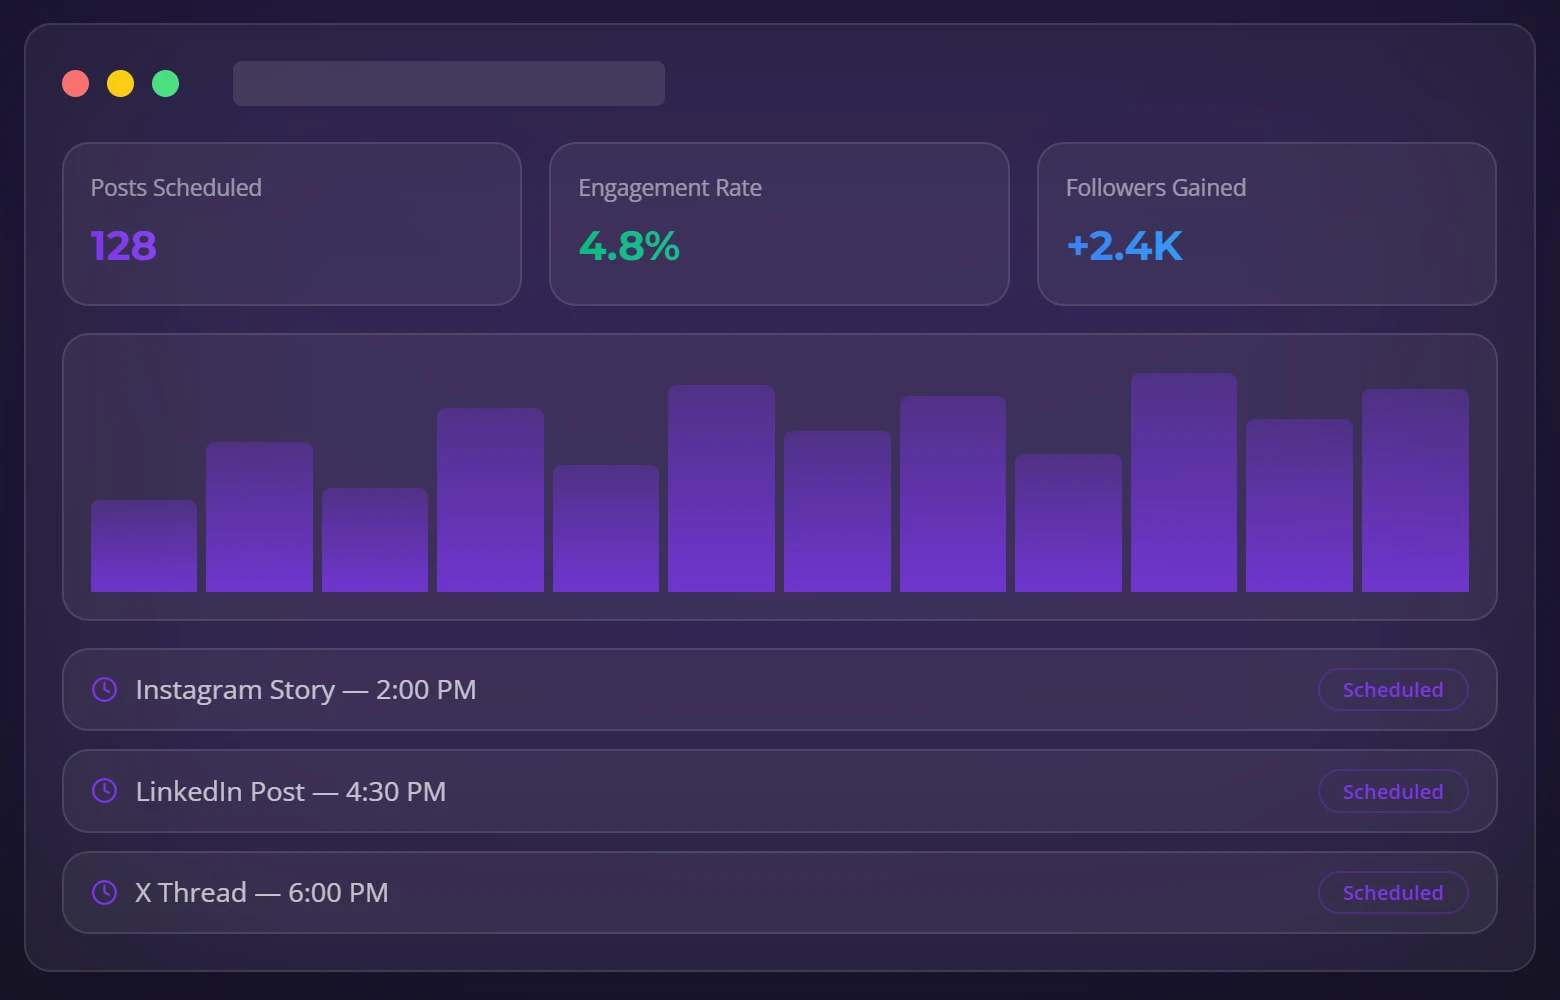
Task: Click the tallest bar in the chart
Action: 1183,480
